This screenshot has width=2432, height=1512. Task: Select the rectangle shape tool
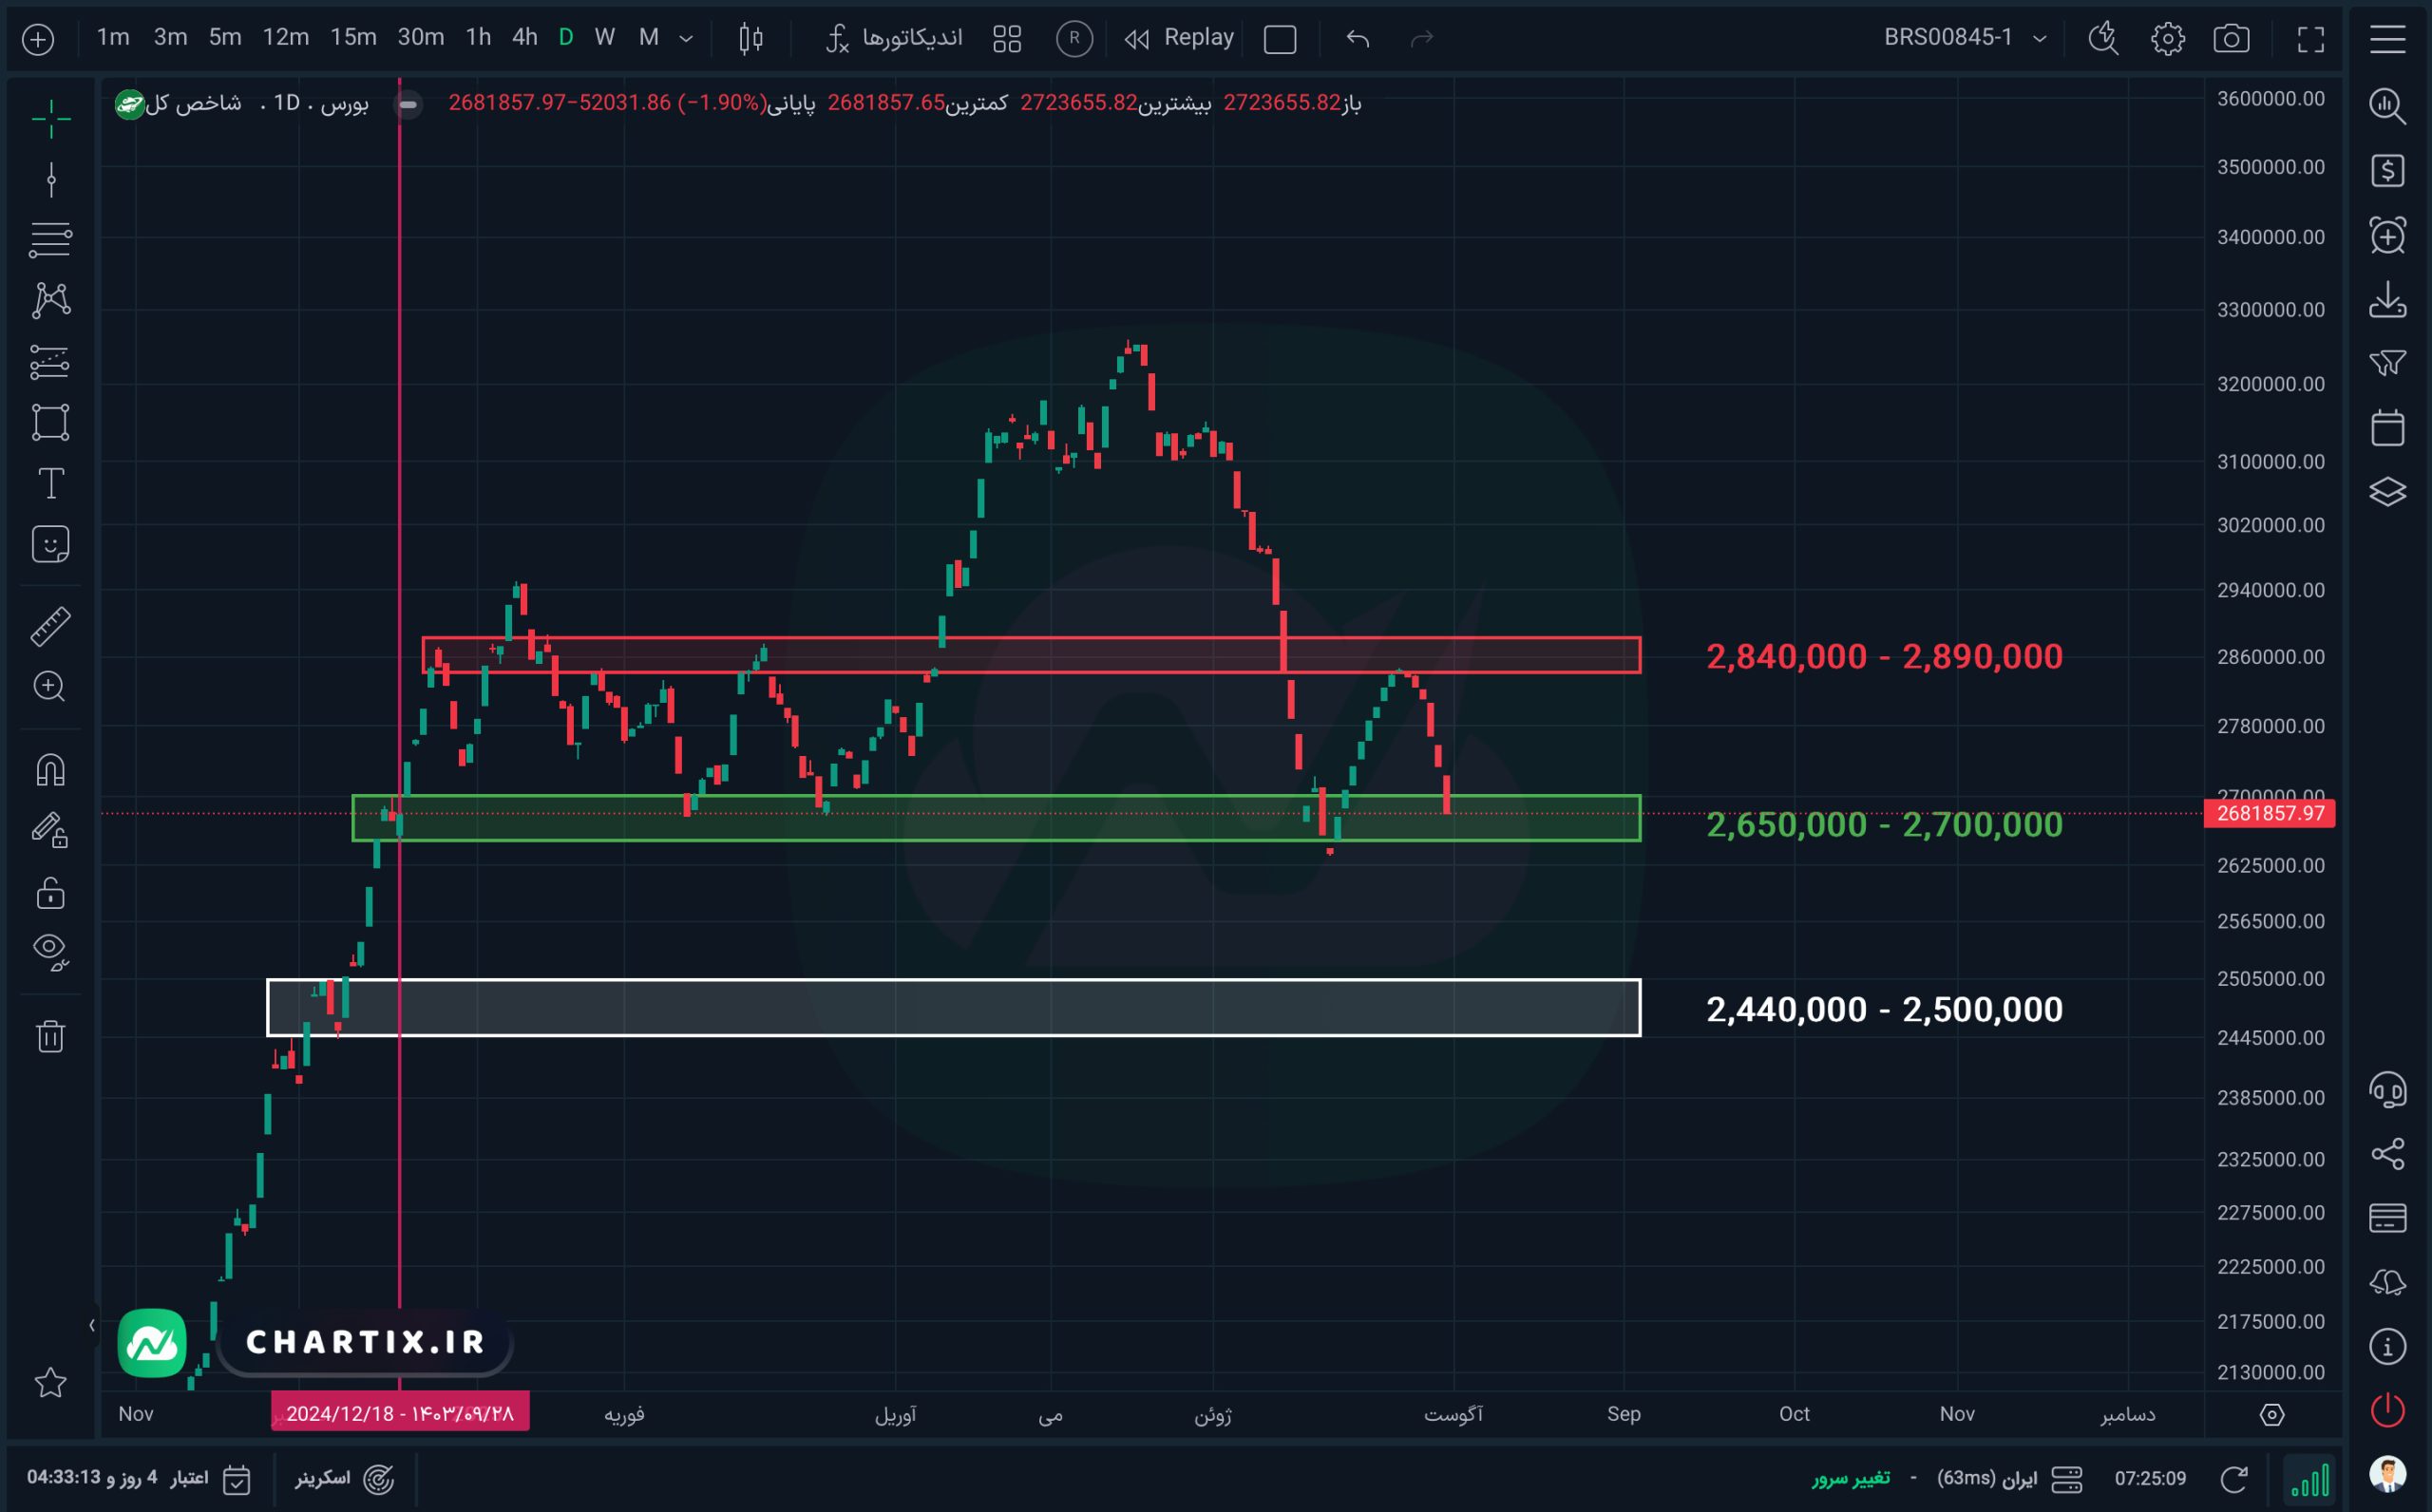50,422
